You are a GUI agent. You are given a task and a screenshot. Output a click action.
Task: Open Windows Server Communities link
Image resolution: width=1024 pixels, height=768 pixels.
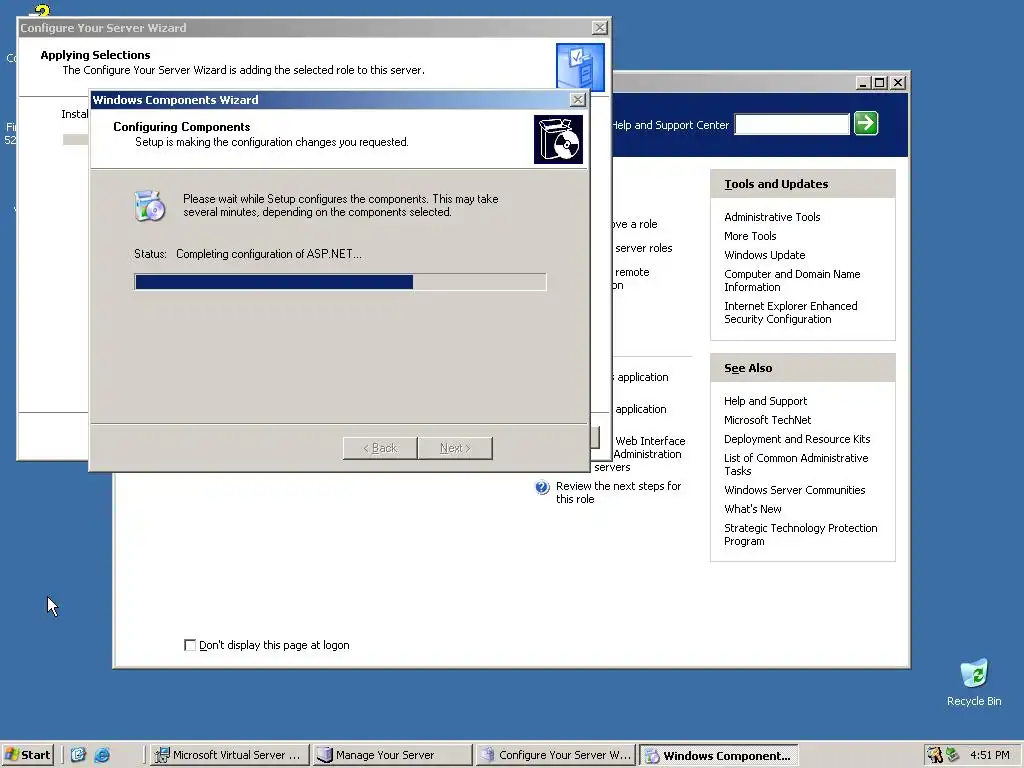click(x=795, y=490)
